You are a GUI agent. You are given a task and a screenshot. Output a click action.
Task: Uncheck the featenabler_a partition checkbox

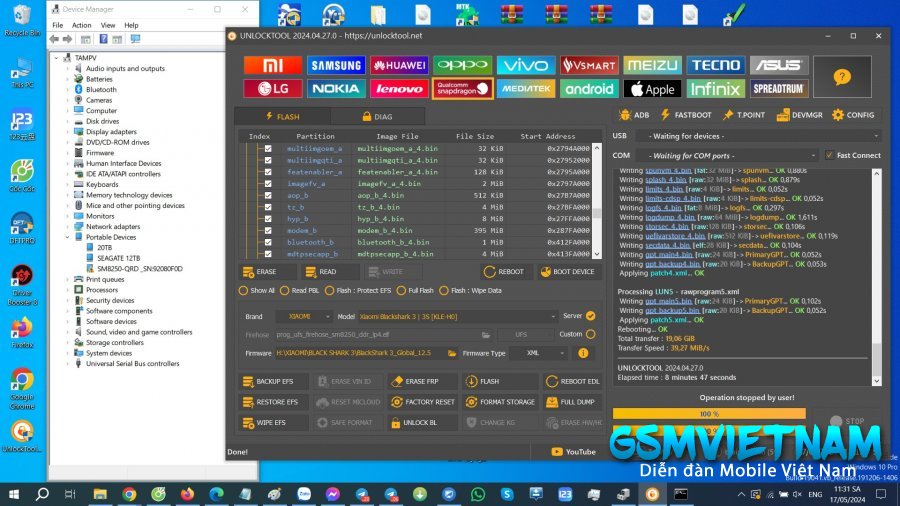tap(268, 172)
